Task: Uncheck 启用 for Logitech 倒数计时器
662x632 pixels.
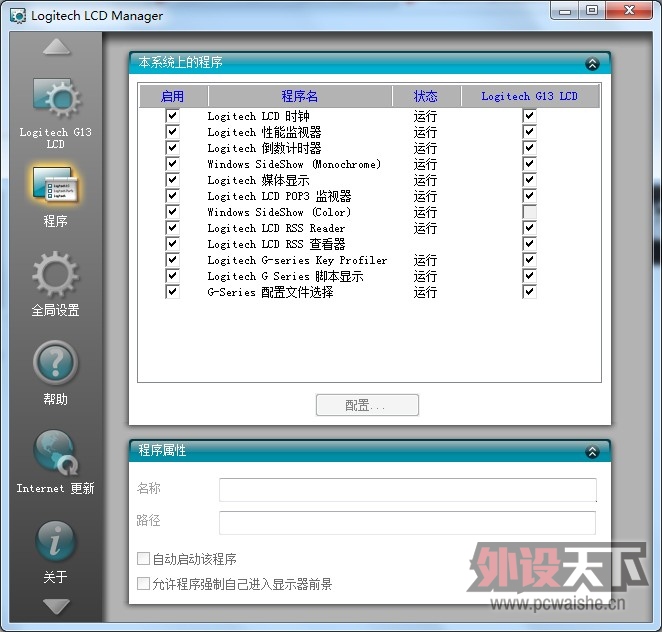Action: pos(172,148)
